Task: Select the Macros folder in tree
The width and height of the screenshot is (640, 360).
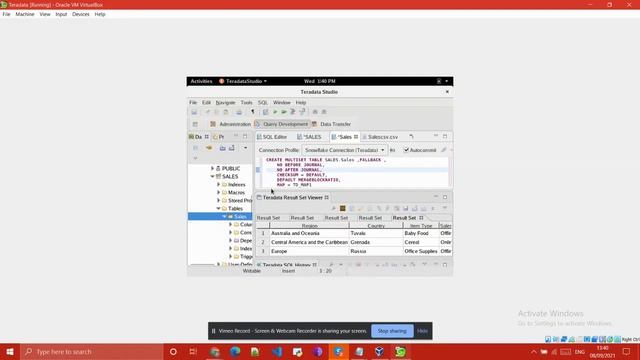Action: [x=236, y=192]
